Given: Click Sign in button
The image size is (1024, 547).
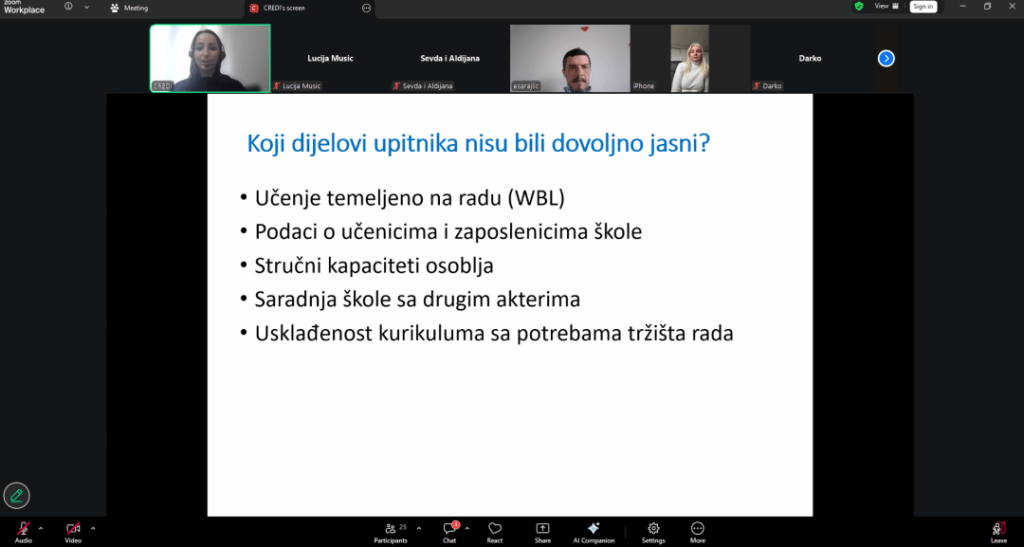Looking at the screenshot, I should point(923,7).
